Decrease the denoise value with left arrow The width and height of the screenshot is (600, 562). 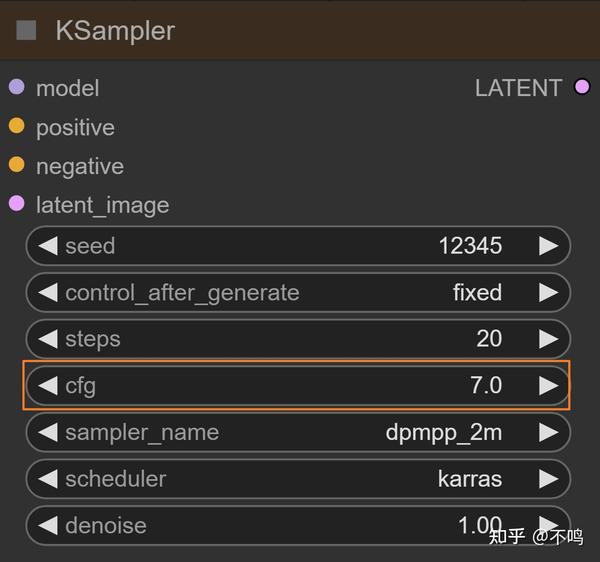point(47,524)
